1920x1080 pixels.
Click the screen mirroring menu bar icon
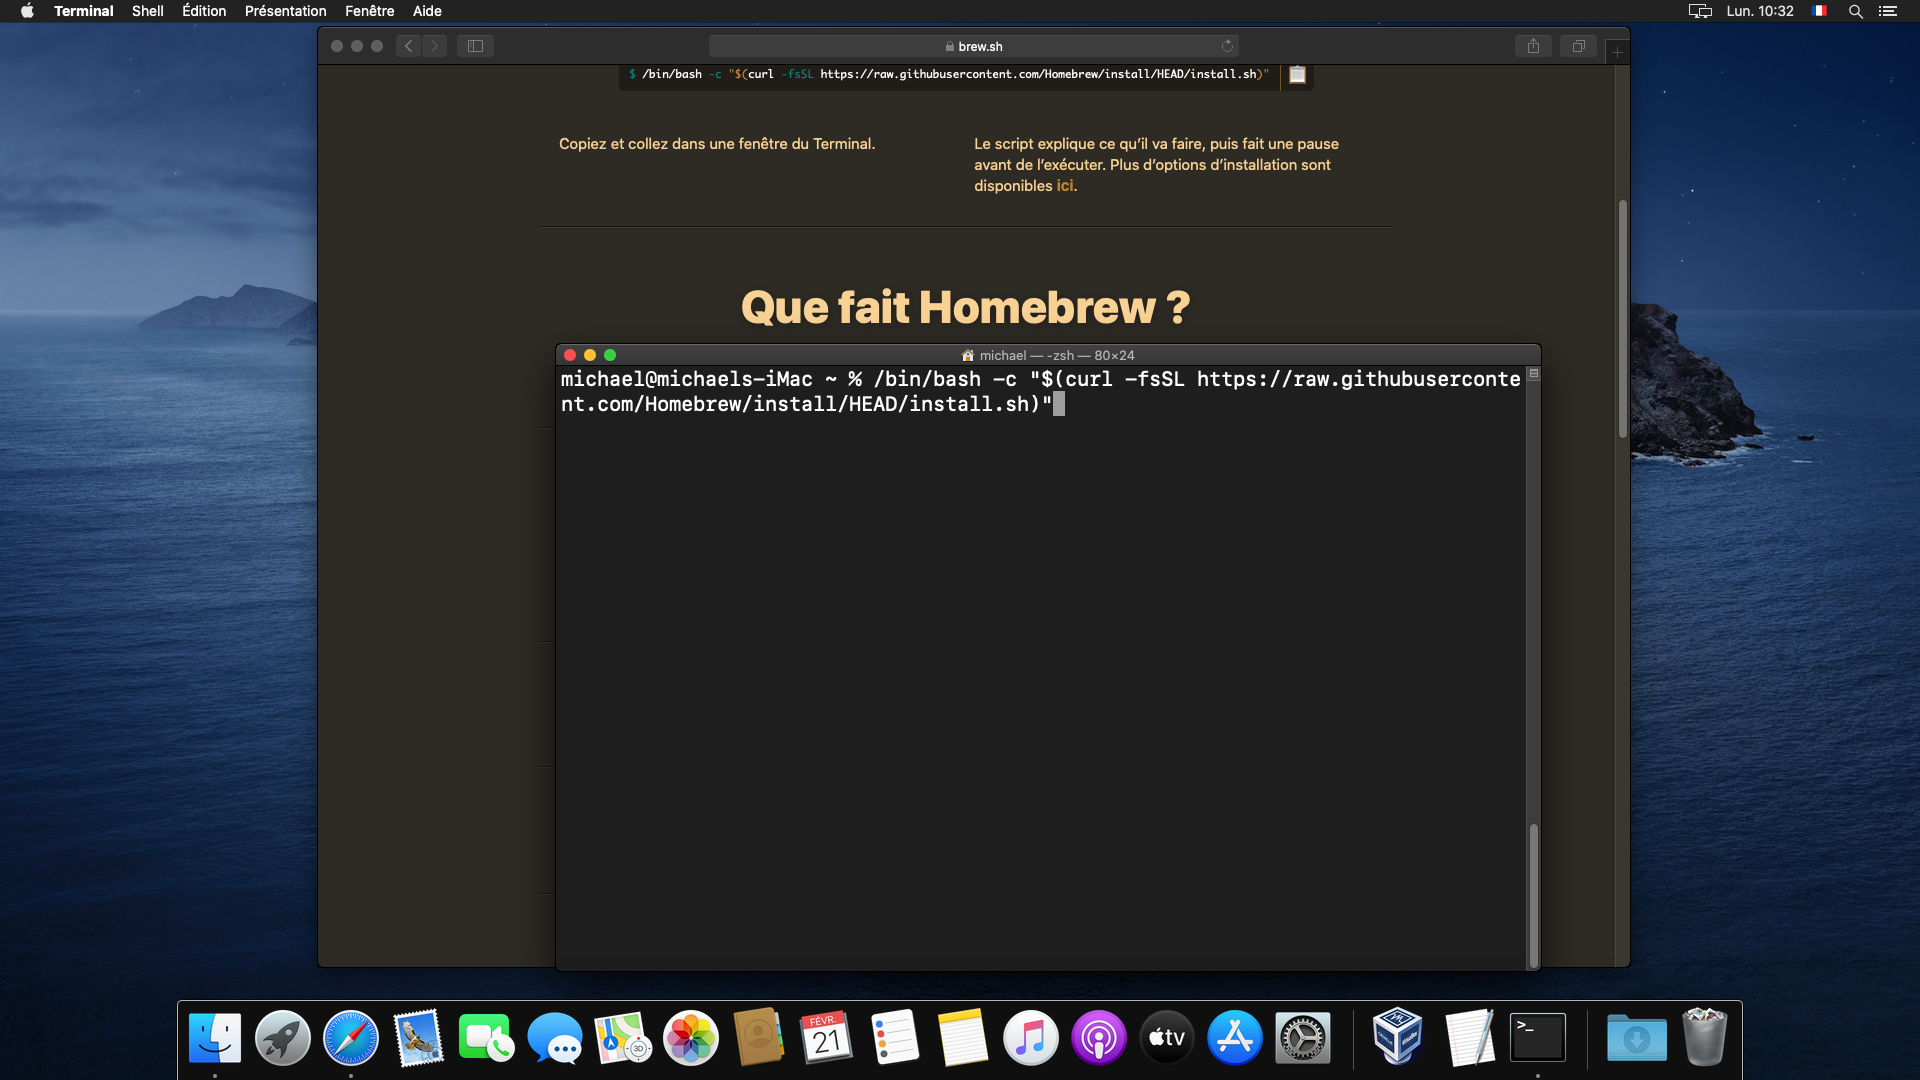point(1700,11)
